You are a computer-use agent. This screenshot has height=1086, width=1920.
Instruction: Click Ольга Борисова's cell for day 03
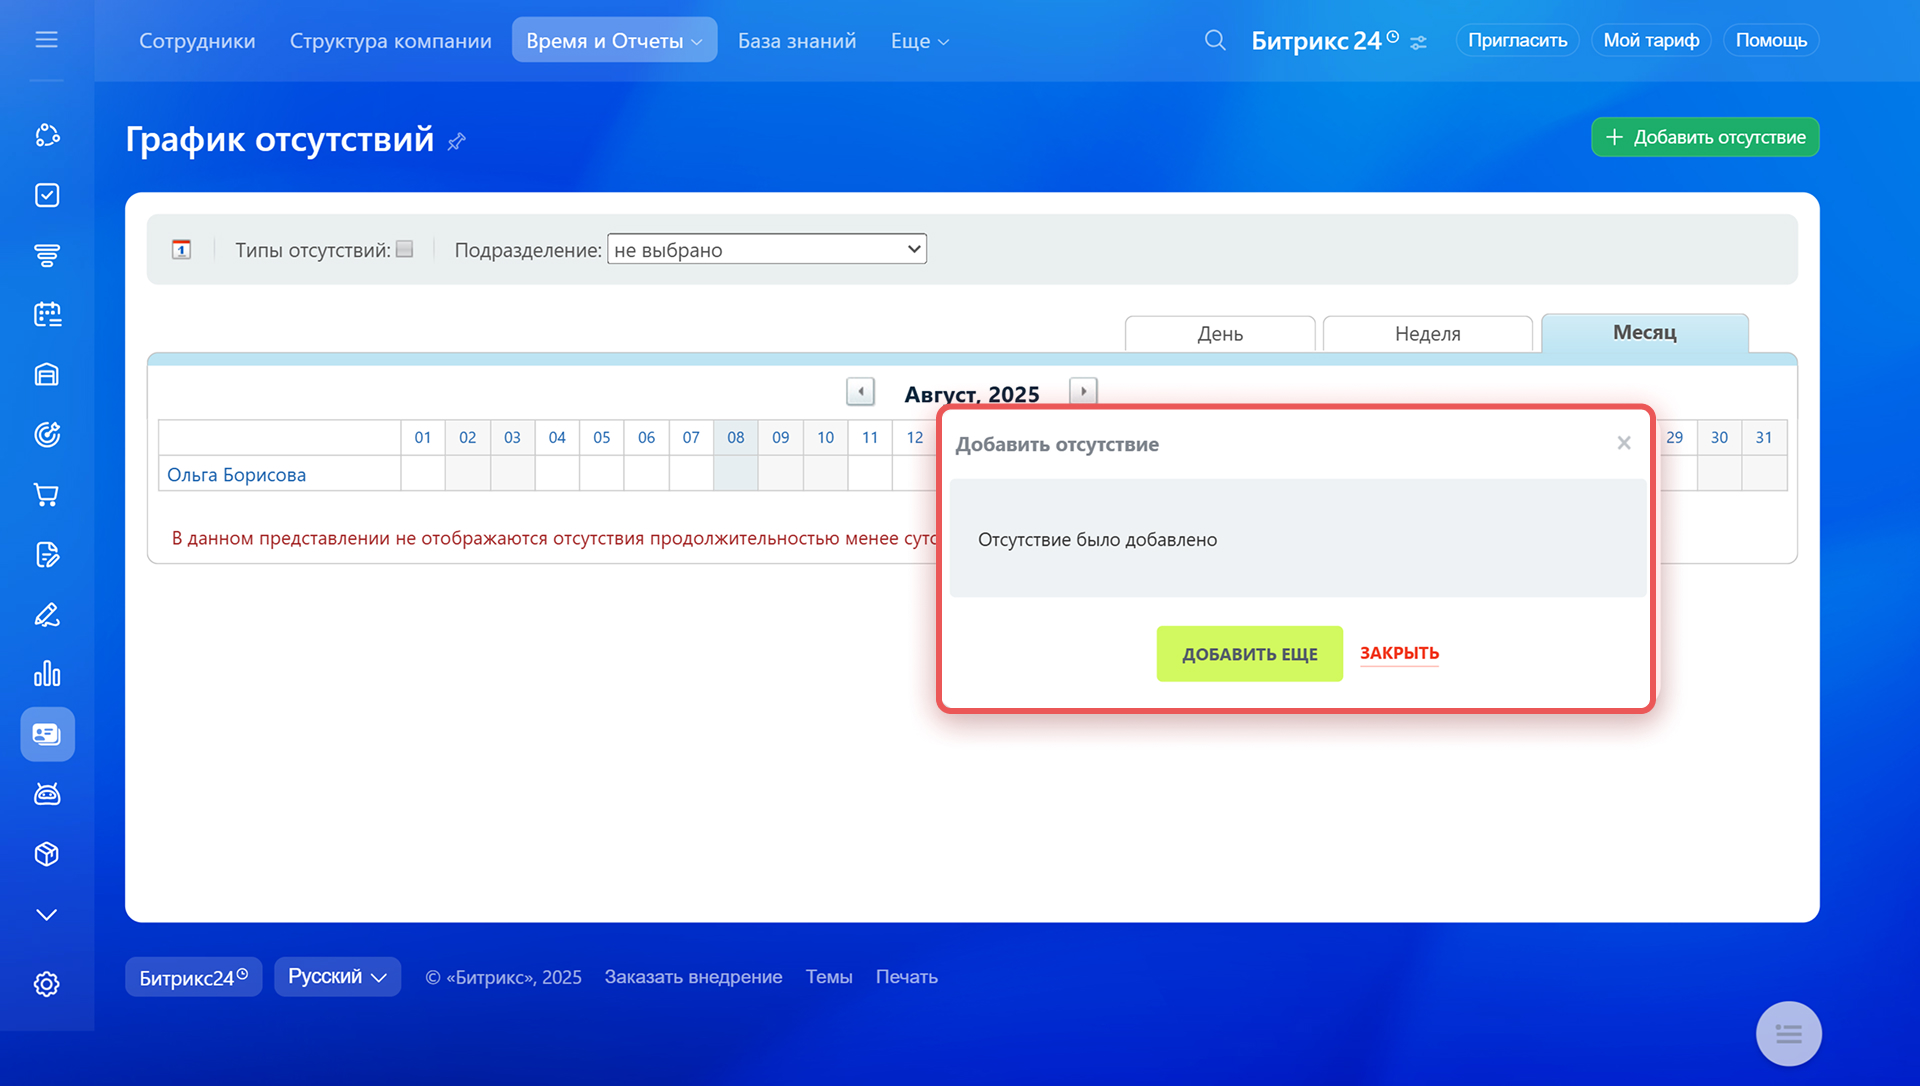[x=512, y=473]
